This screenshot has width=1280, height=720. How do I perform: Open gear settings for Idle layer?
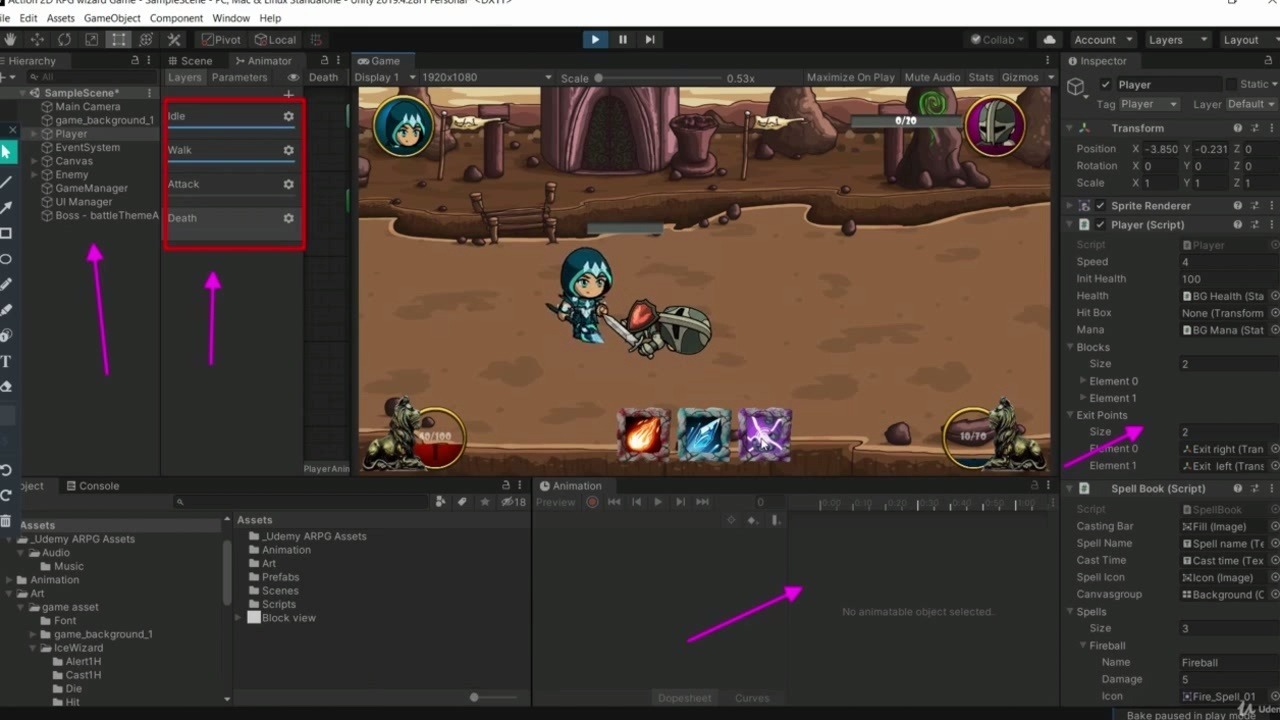(288, 116)
